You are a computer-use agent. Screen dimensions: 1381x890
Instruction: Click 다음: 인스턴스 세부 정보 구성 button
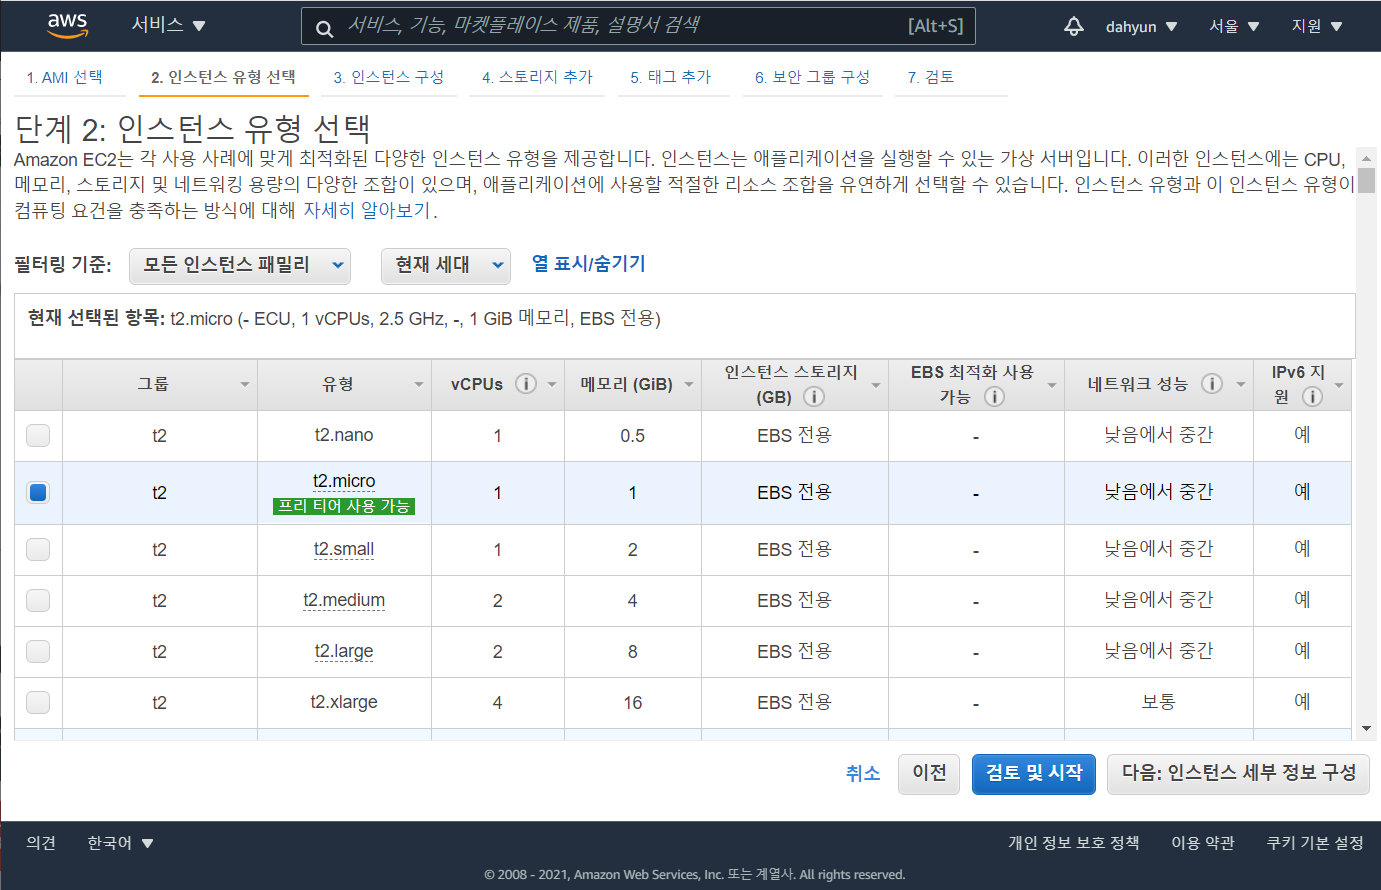click(1238, 774)
